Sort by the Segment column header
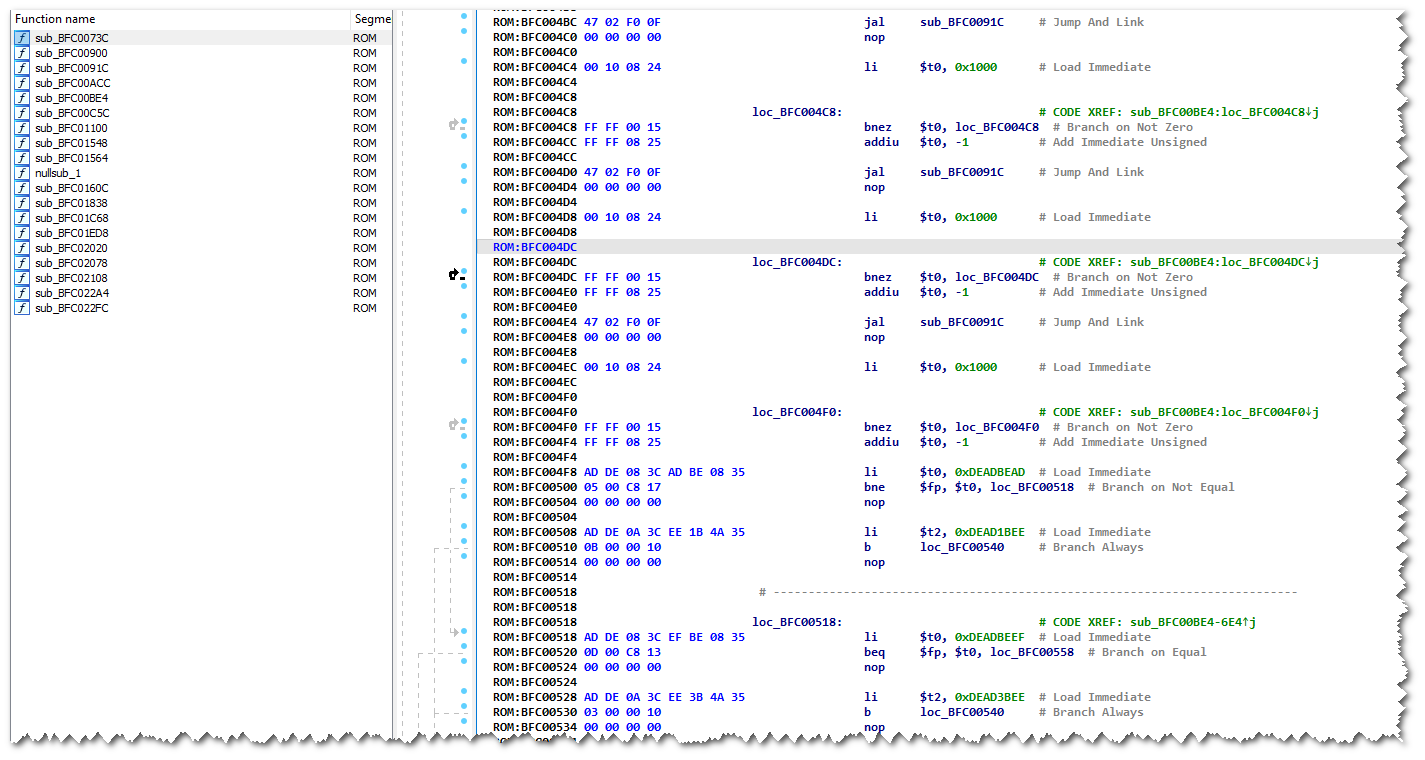Viewport: 1425px width, 760px height. [x=371, y=19]
